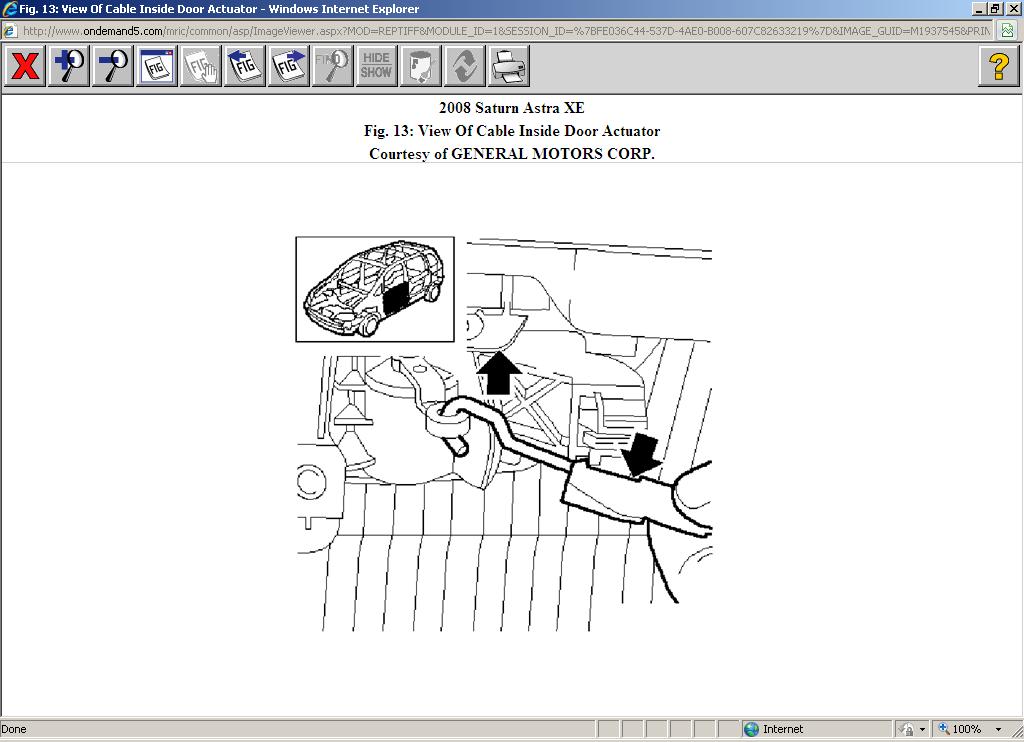Viewport: 1024px width, 742px height.
Task: Zoom in with the plus magnifier
Action: point(69,66)
